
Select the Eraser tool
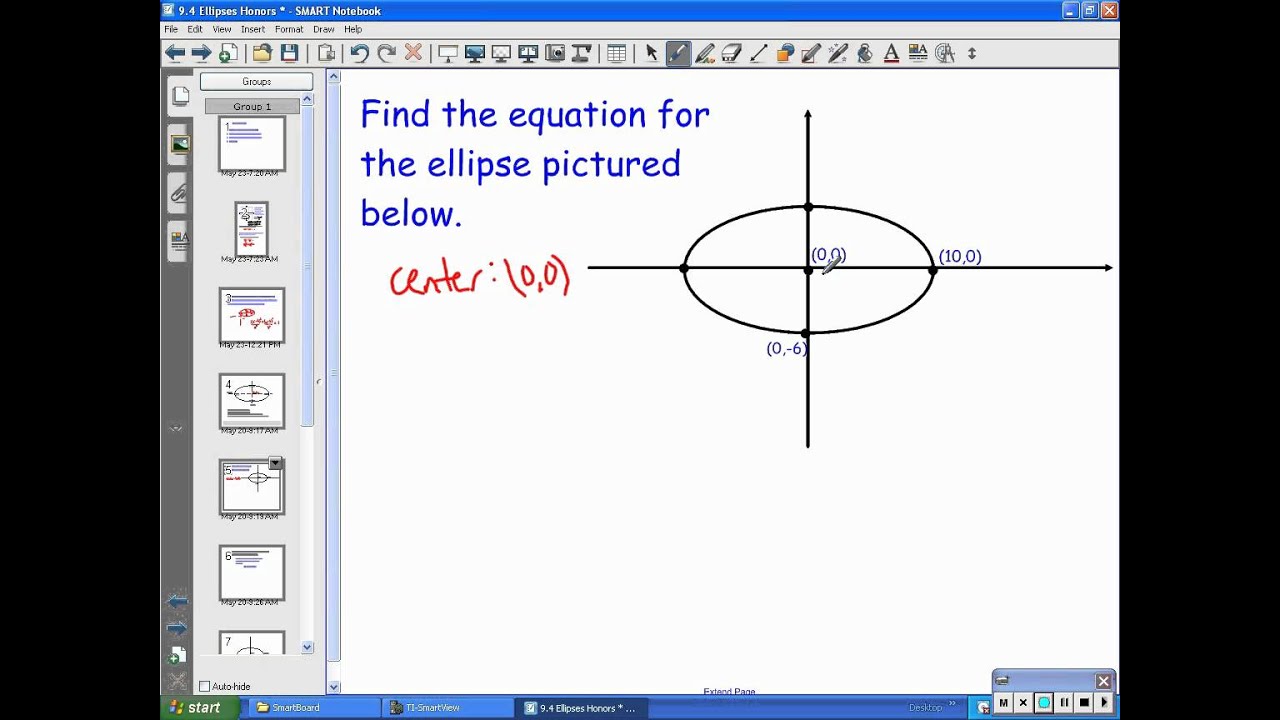(x=731, y=53)
